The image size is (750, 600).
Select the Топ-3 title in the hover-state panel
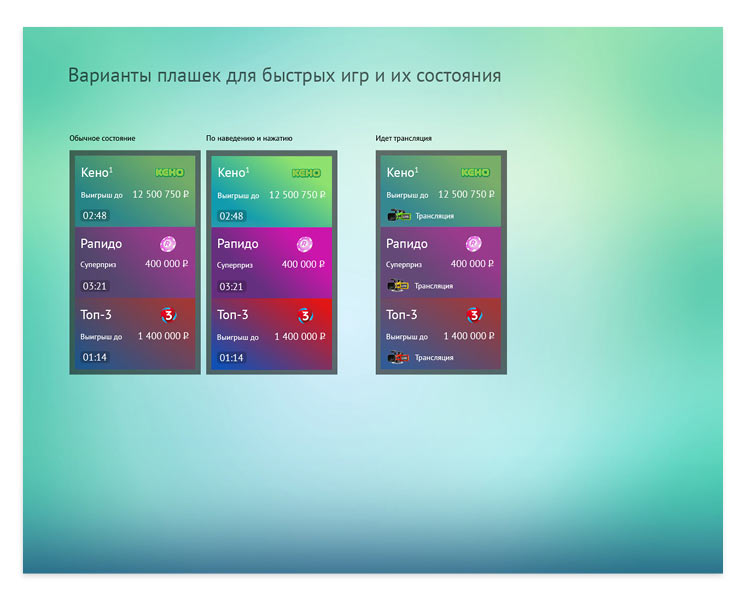(235, 315)
